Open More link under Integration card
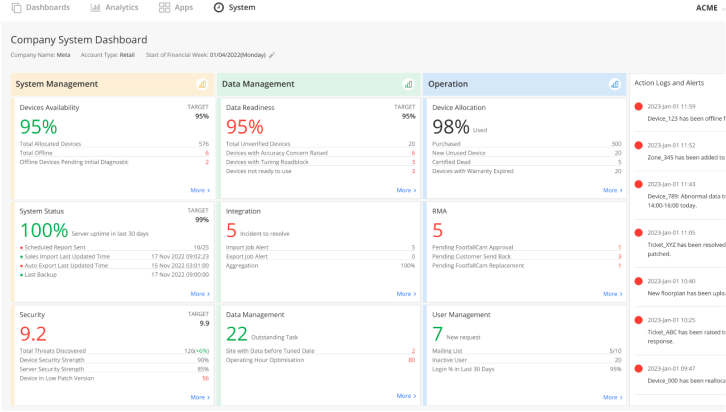 [407, 294]
